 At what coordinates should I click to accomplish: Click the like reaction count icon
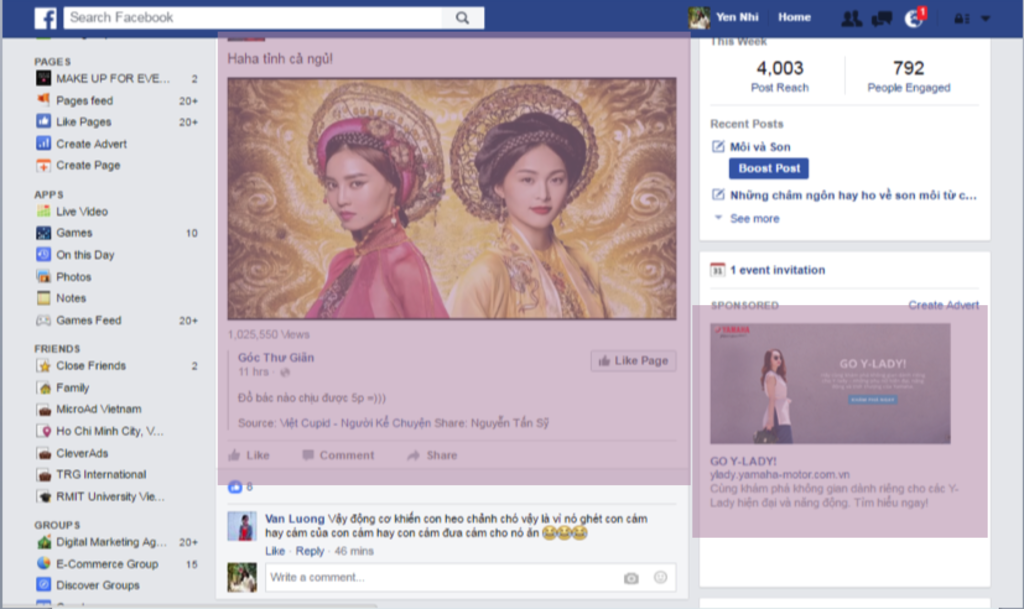pos(235,487)
